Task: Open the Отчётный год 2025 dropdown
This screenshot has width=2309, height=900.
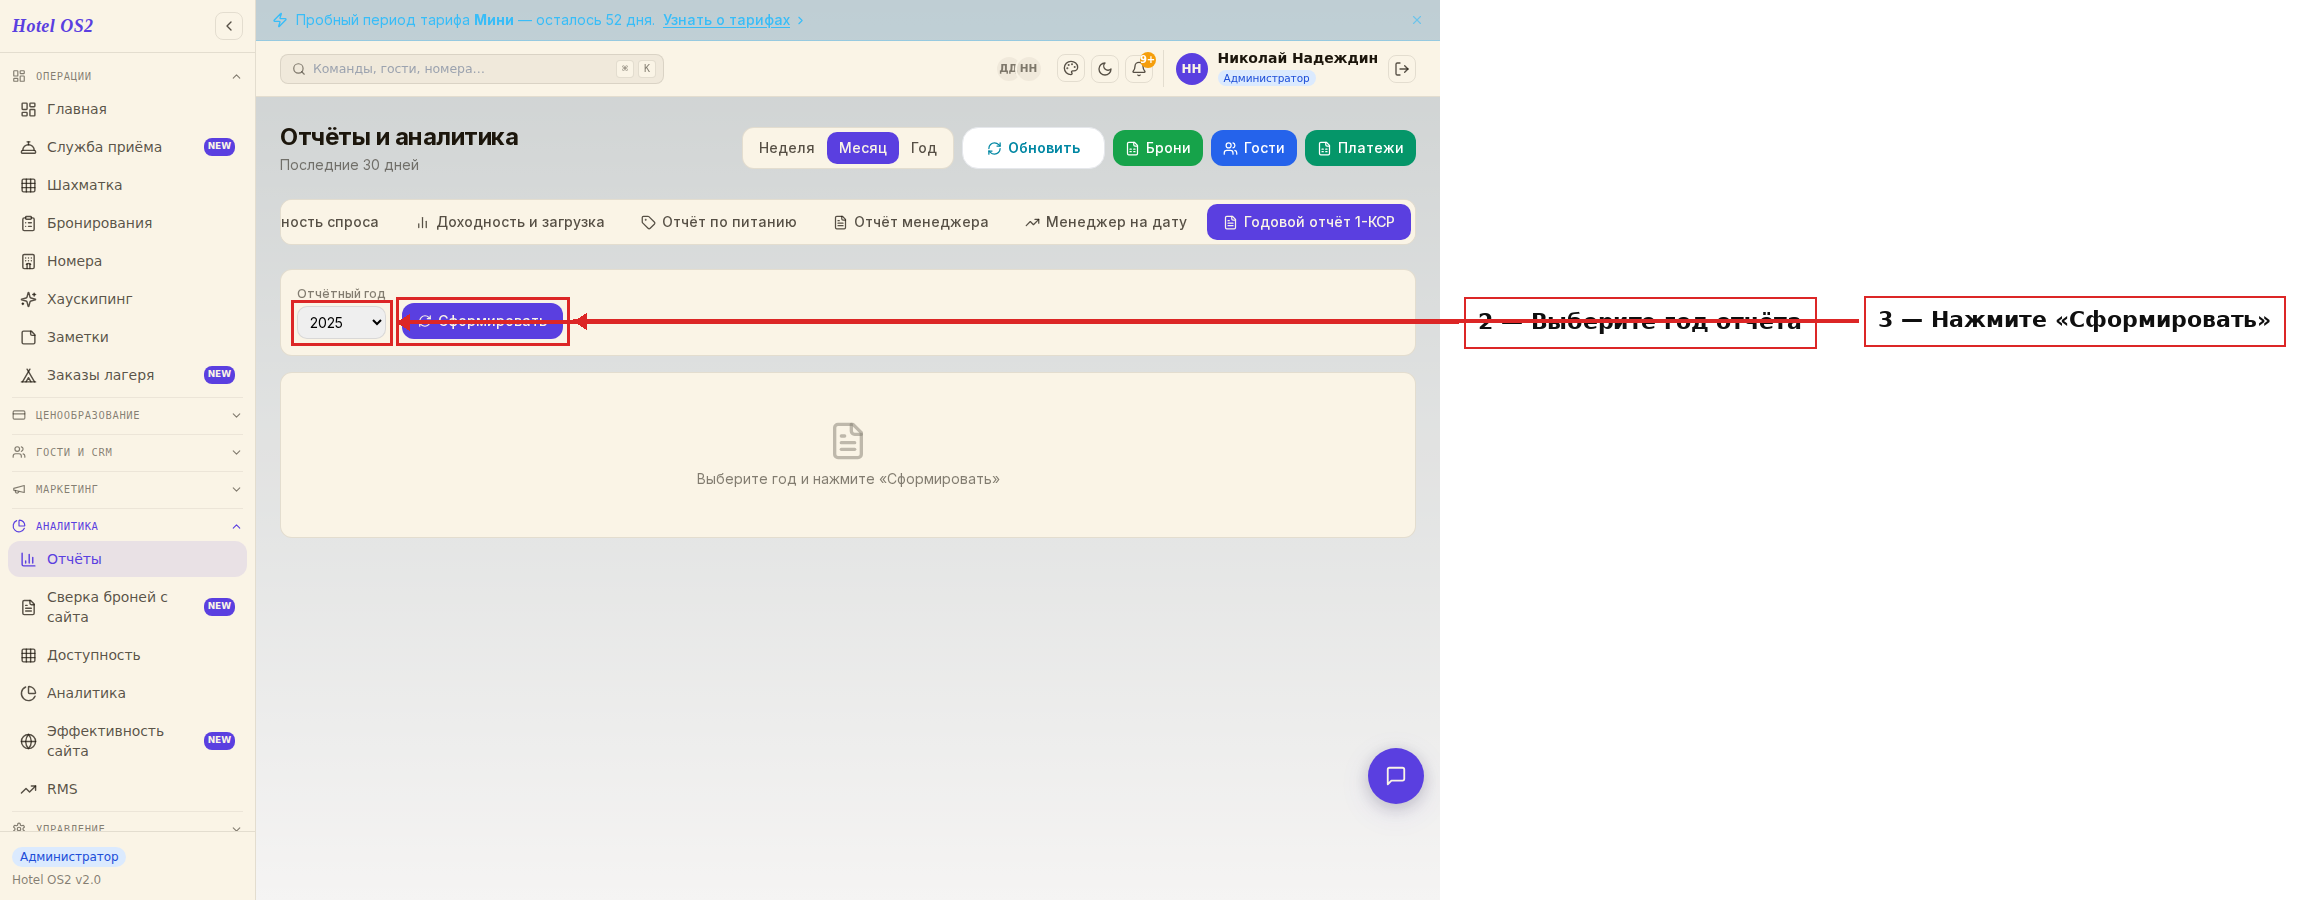Action: [x=342, y=322]
